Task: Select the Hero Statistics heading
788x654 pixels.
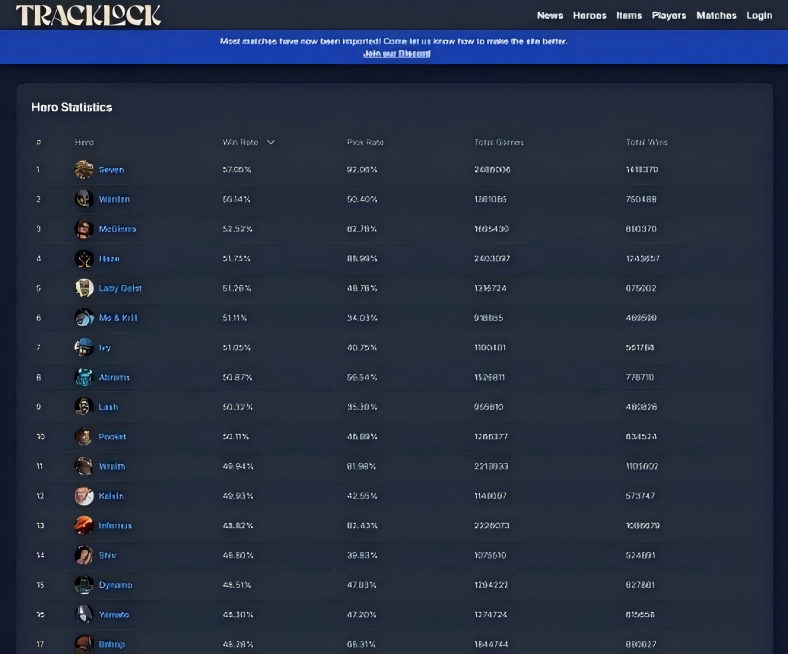Action: pos(72,107)
